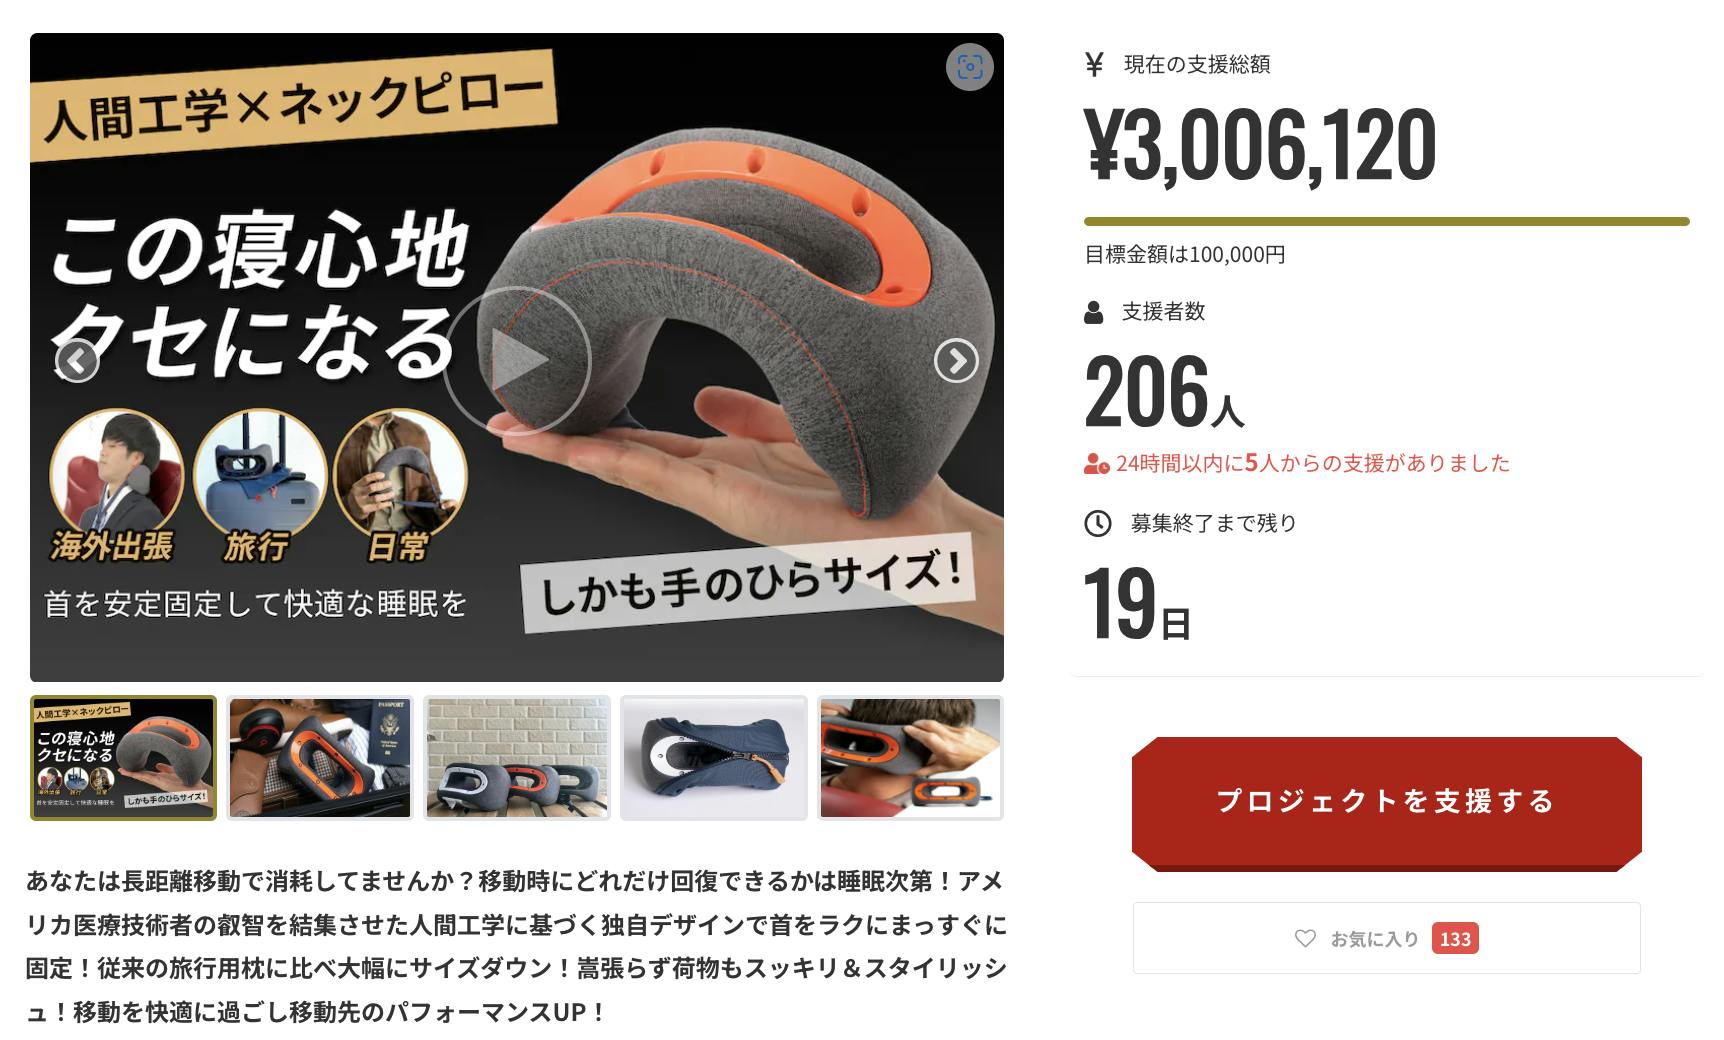The image size is (1724, 1040).
Task: Select the navy pillow with zipper thumbnail
Action: 714,758
